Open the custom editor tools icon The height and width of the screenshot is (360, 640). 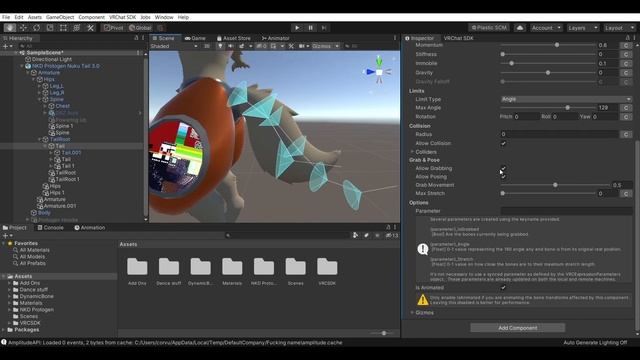pos(90,28)
